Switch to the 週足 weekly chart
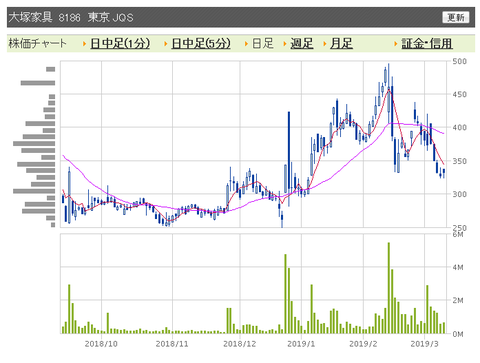The image size is (480, 363). tap(302, 43)
